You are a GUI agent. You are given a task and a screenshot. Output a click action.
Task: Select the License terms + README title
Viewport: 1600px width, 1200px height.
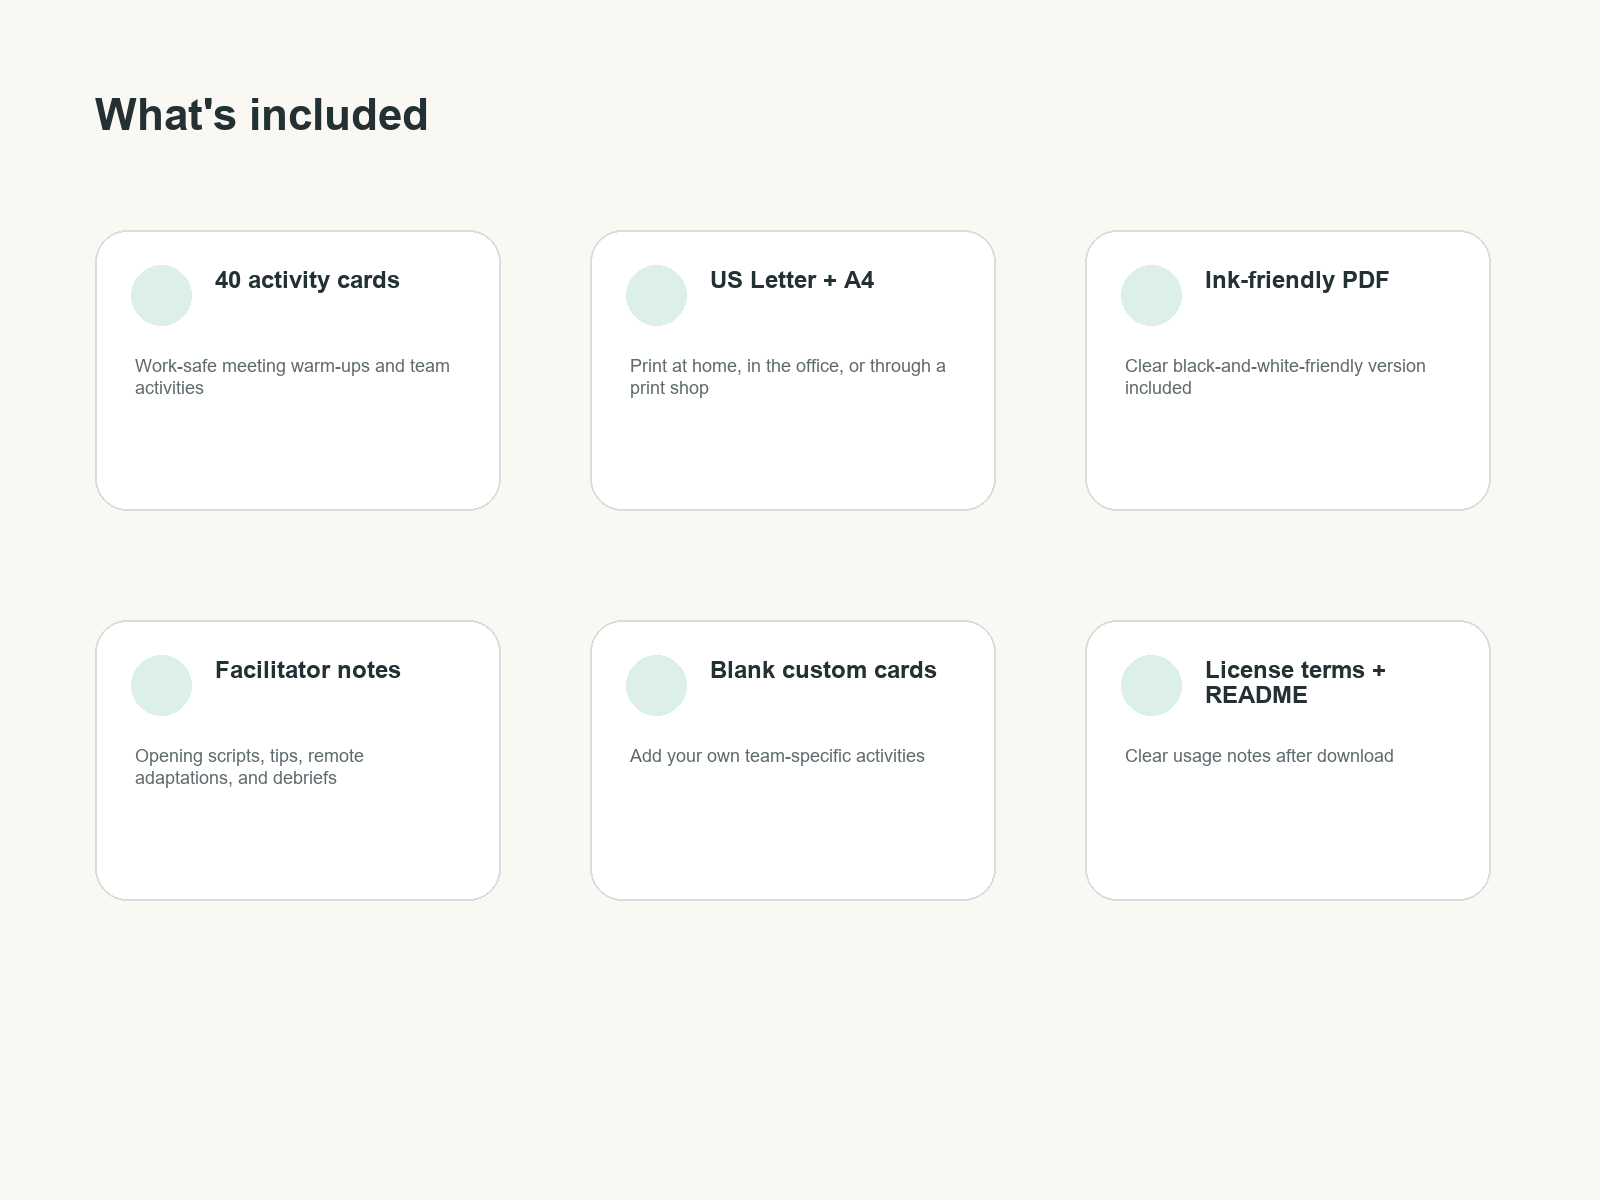1295,682
